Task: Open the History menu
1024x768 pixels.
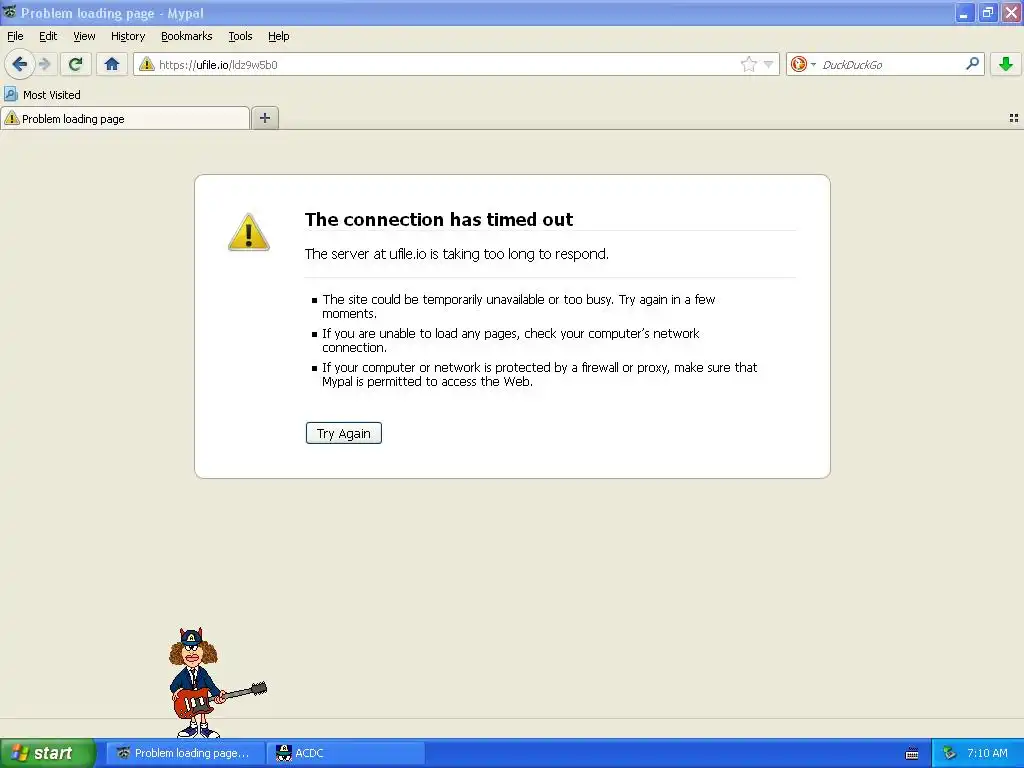Action: click(x=128, y=36)
